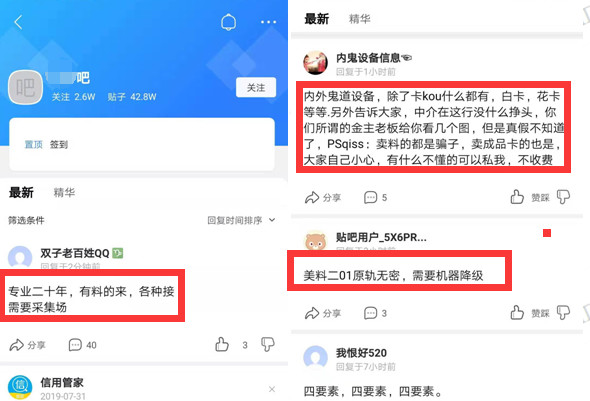The image size is (590, 401).
Task: Open the 签到 pinned post
Action: [59, 144]
